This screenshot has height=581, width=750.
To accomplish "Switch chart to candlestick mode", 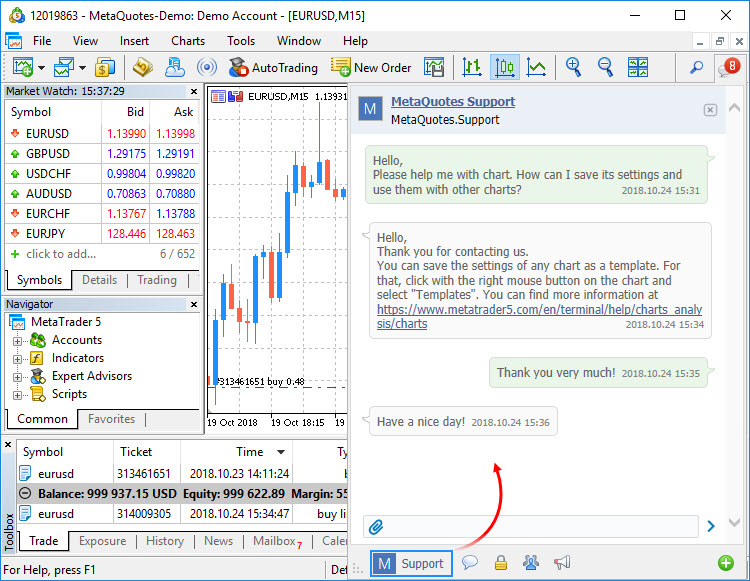I will pyautogui.click(x=505, y=67).
